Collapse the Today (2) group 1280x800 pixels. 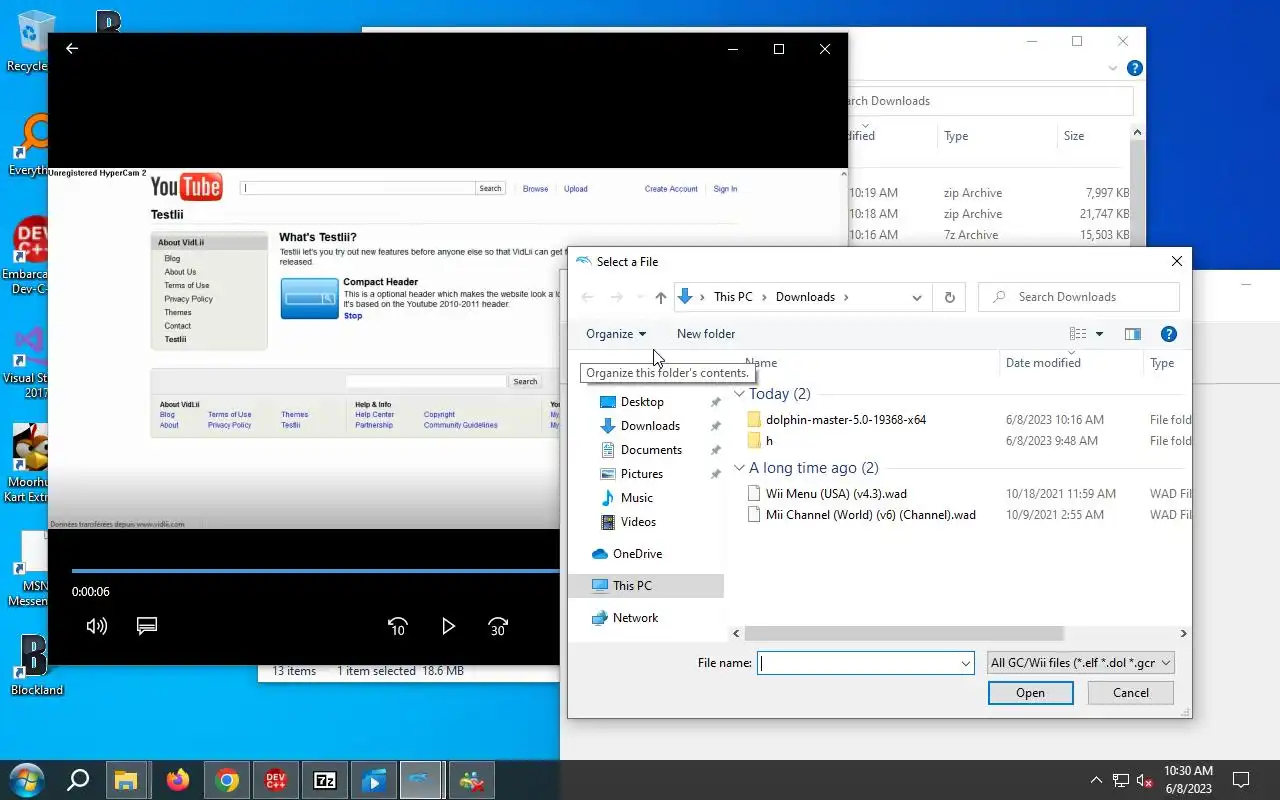click(x=739, y=394)
